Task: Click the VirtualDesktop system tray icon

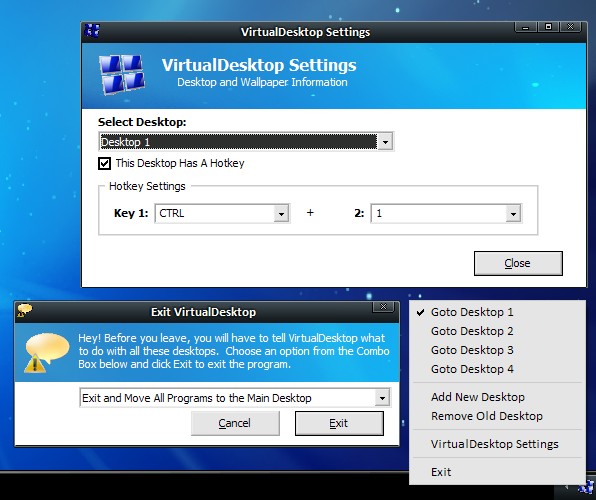Action: pos(587,488)
